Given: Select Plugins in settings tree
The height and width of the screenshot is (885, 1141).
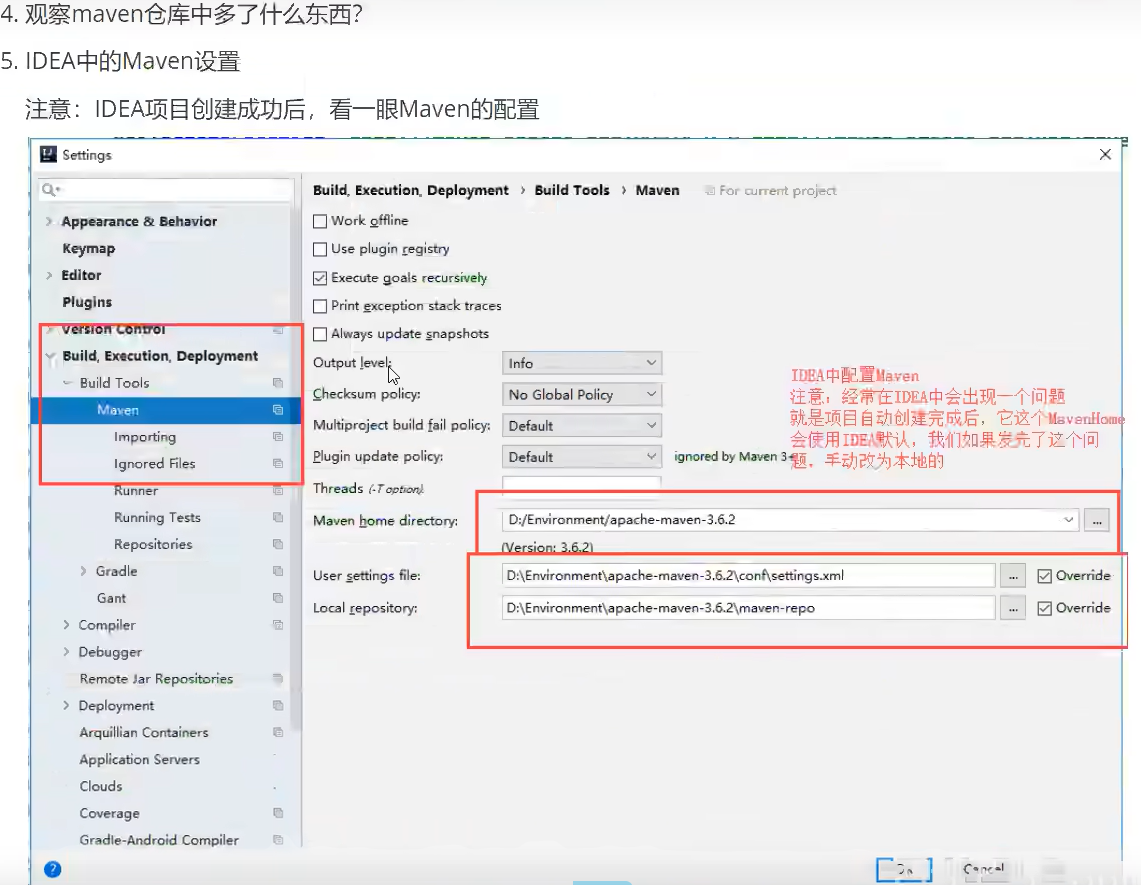Looking at the screenshot, I should pos(87,302).
